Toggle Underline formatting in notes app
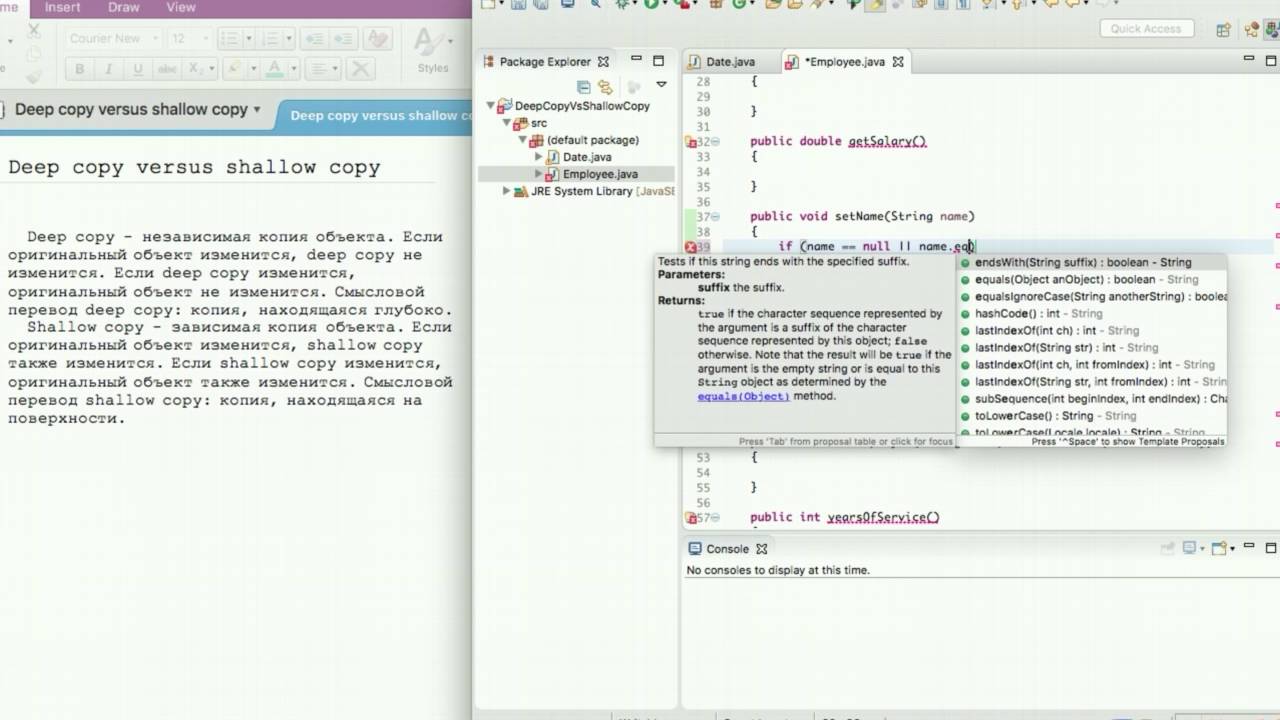This screenshot has height=720, width=1280. (138, 69)
